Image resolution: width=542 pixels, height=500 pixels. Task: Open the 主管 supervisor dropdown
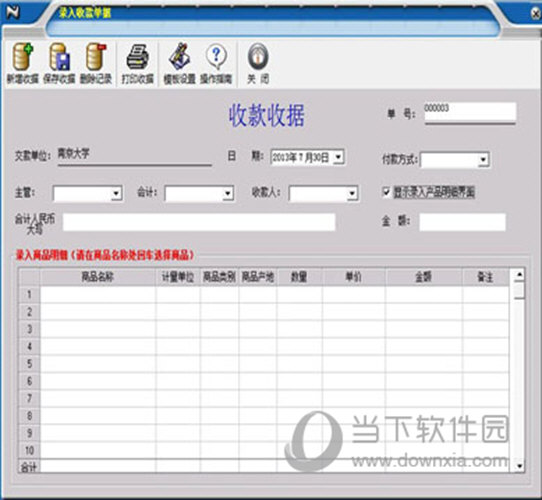116,193
